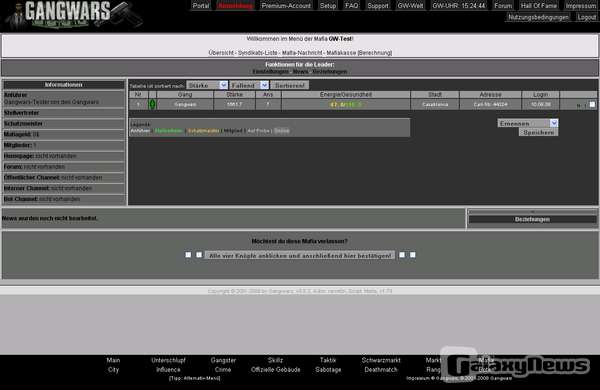Open Offizielle Gebäude in the bottom navigation
This screenshot has width=600, height=390.
point(276,370)
